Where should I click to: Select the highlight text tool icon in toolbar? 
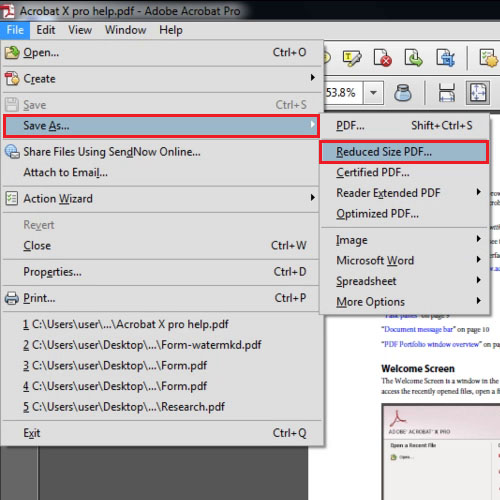pos(352,58)
